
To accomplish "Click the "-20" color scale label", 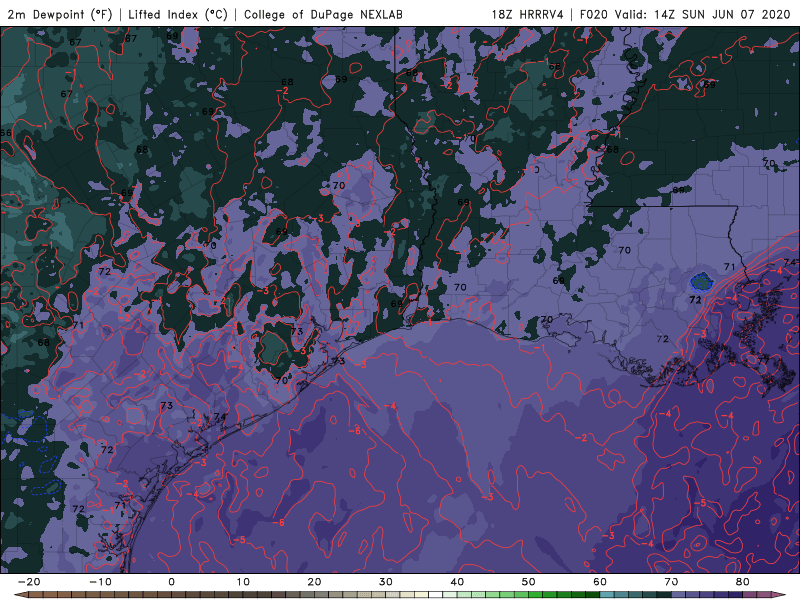I will tap(29, 582).
